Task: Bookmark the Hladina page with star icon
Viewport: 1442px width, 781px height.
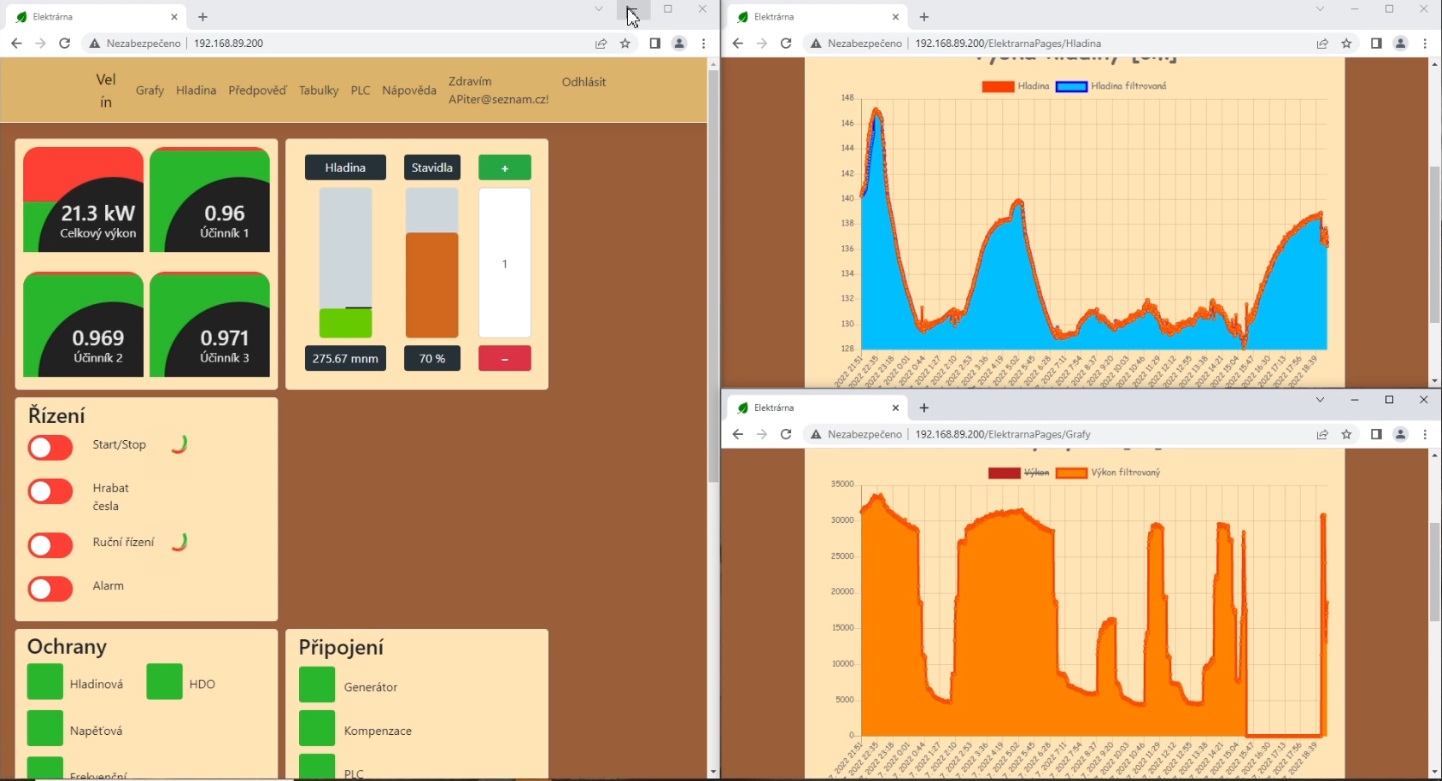Action: (1346, 44)
